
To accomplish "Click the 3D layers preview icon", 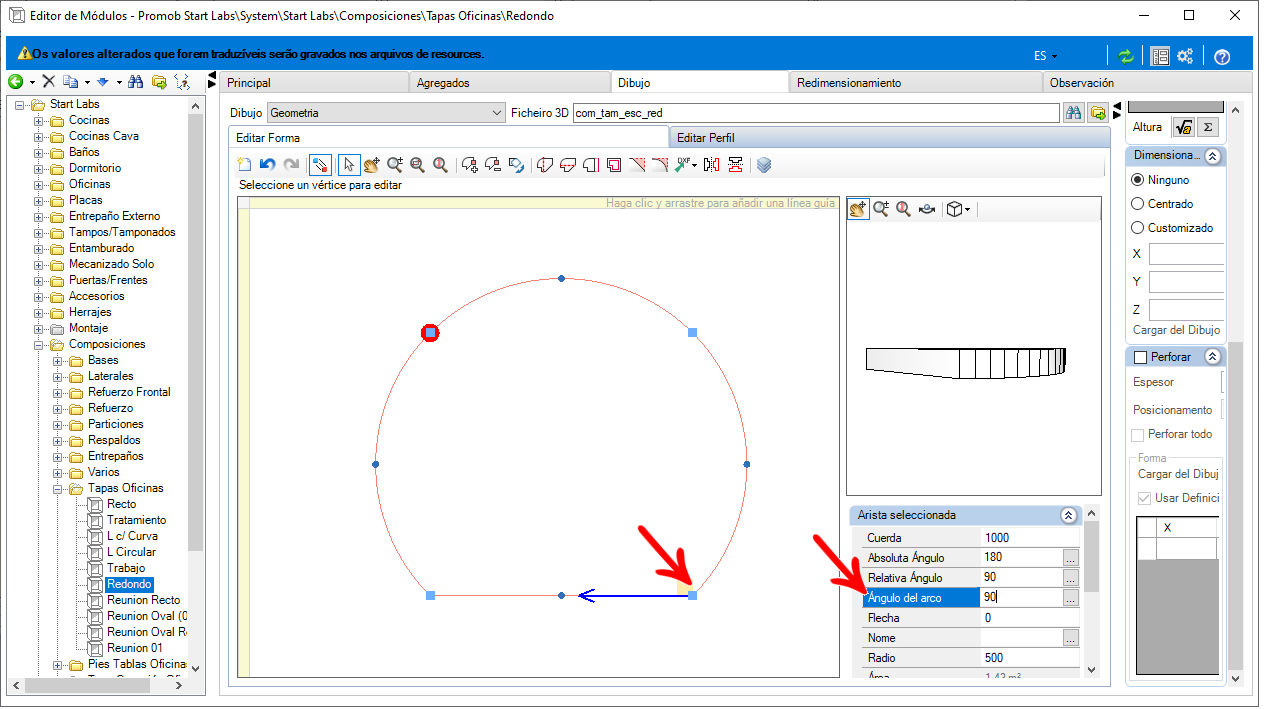I will [764, 165].
